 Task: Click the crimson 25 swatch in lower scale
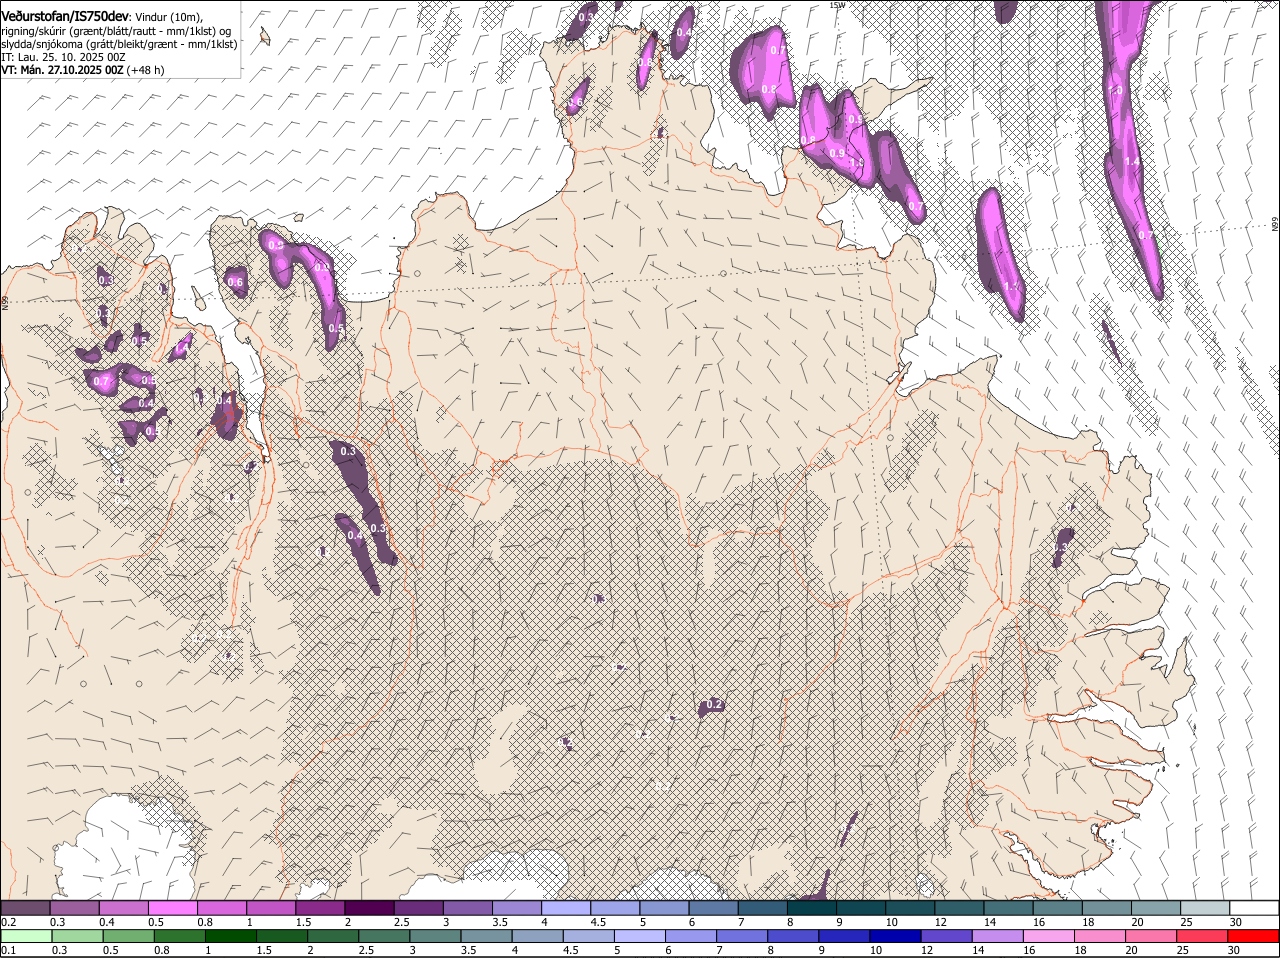pos(1203,937)
